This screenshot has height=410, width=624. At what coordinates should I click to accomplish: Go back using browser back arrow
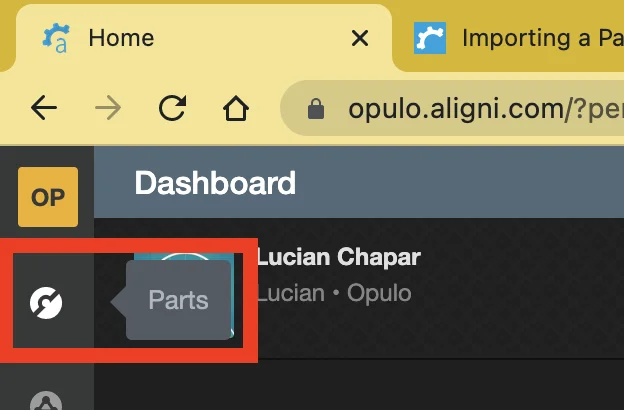pyautogui.click(x=44, y=108)
